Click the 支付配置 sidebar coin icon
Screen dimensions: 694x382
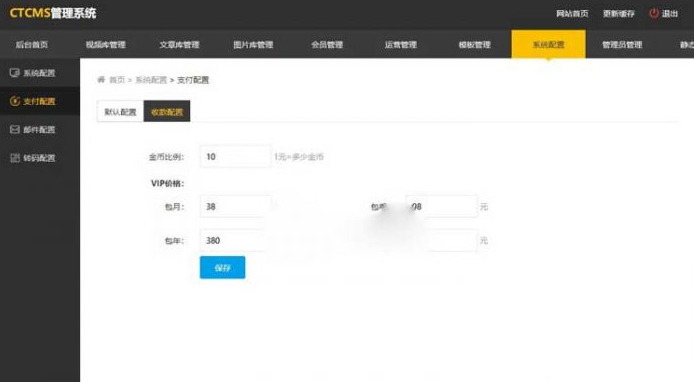(x=15, y=101)
